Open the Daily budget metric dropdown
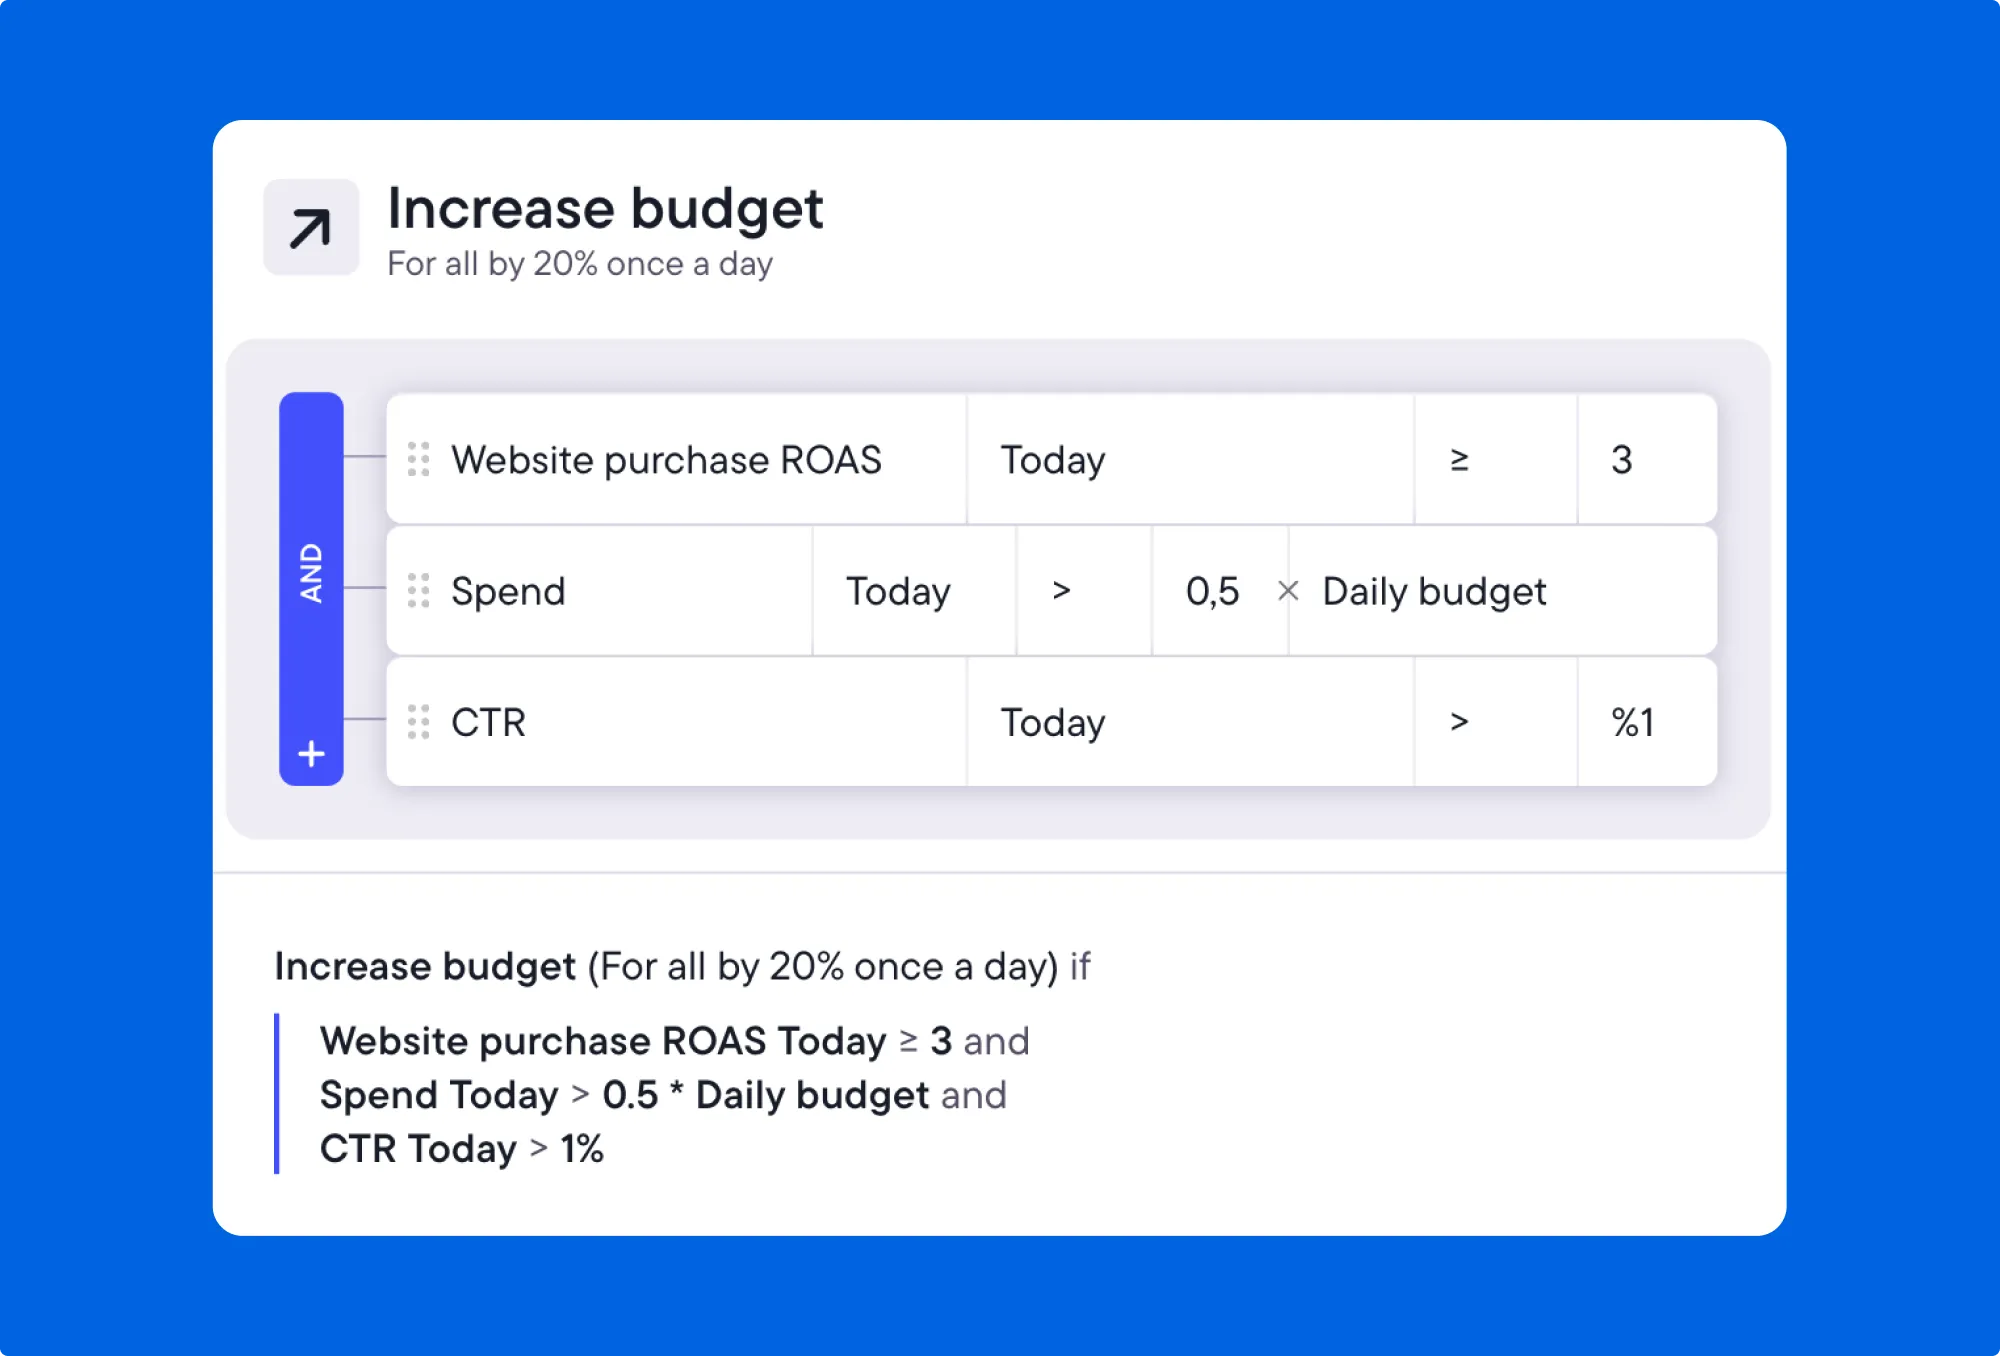2000x1356 pixels. [x=1434, y=591]
